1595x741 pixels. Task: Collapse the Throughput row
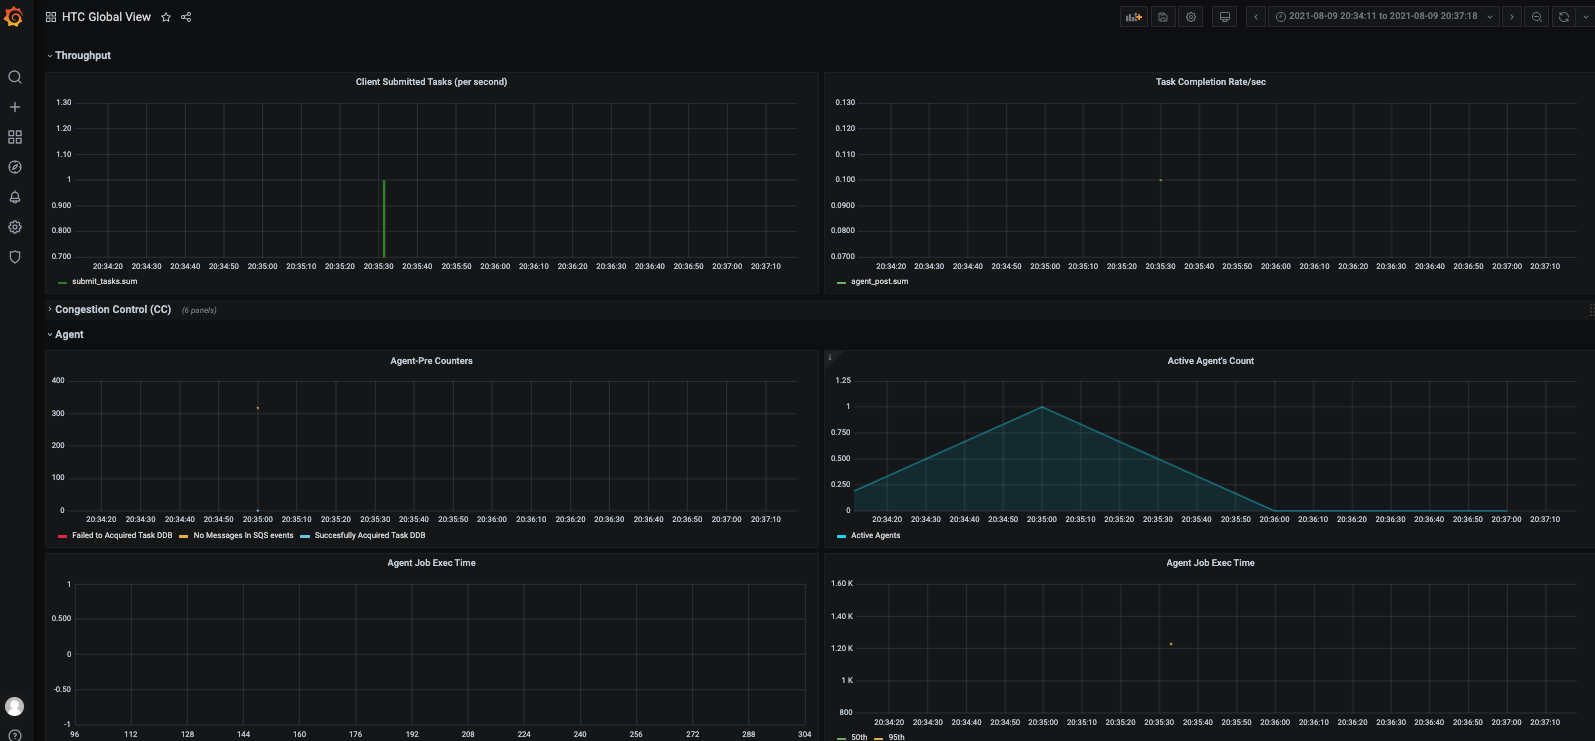[x=82, y=56]
